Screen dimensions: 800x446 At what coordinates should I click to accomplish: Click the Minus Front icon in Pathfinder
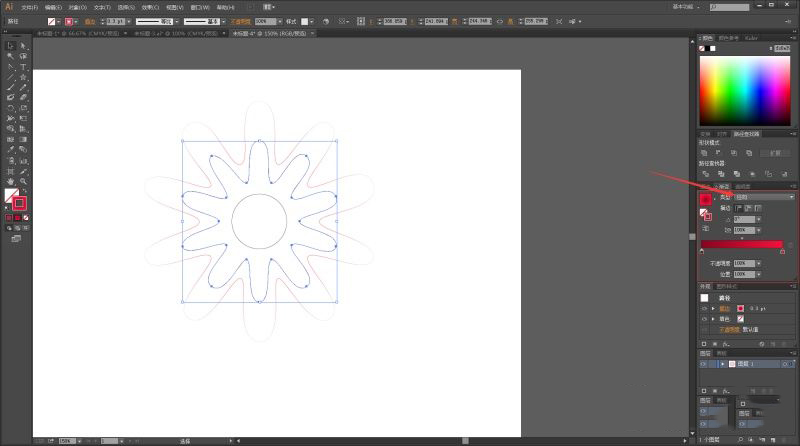click(x=718, y=153)
